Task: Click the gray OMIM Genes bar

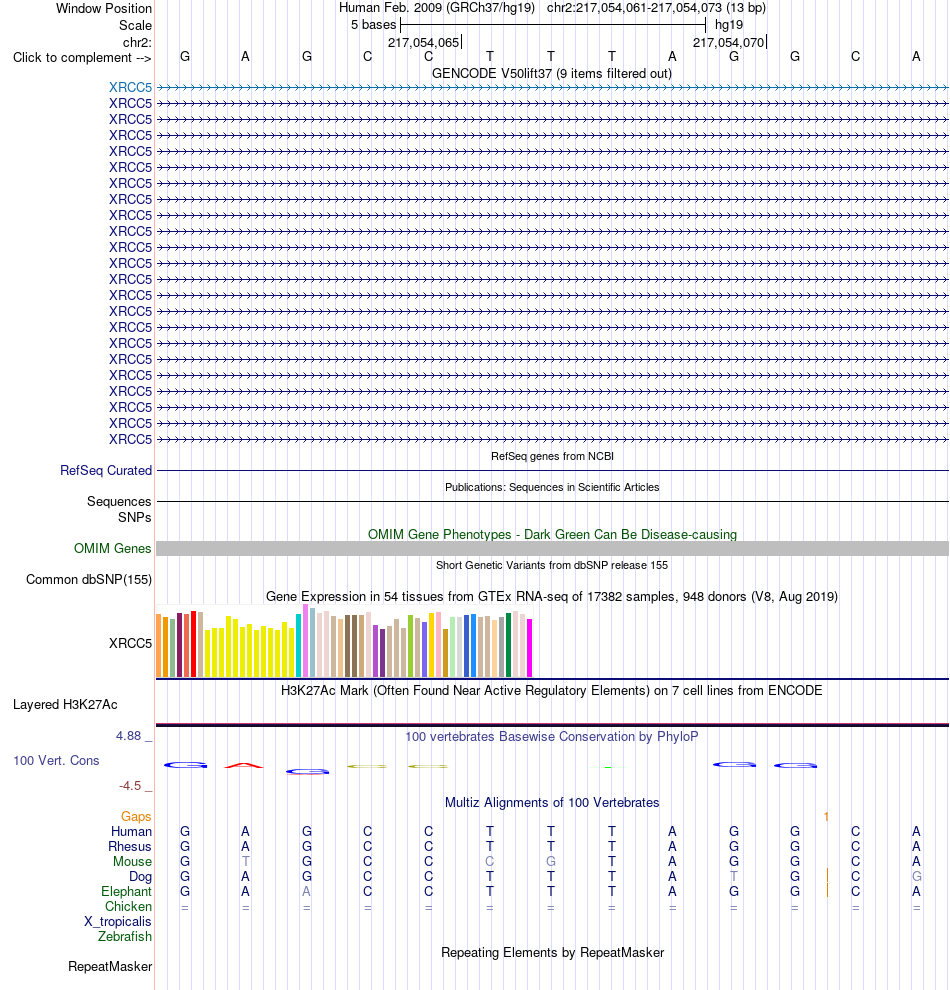Action: click(x=552, y=549)
